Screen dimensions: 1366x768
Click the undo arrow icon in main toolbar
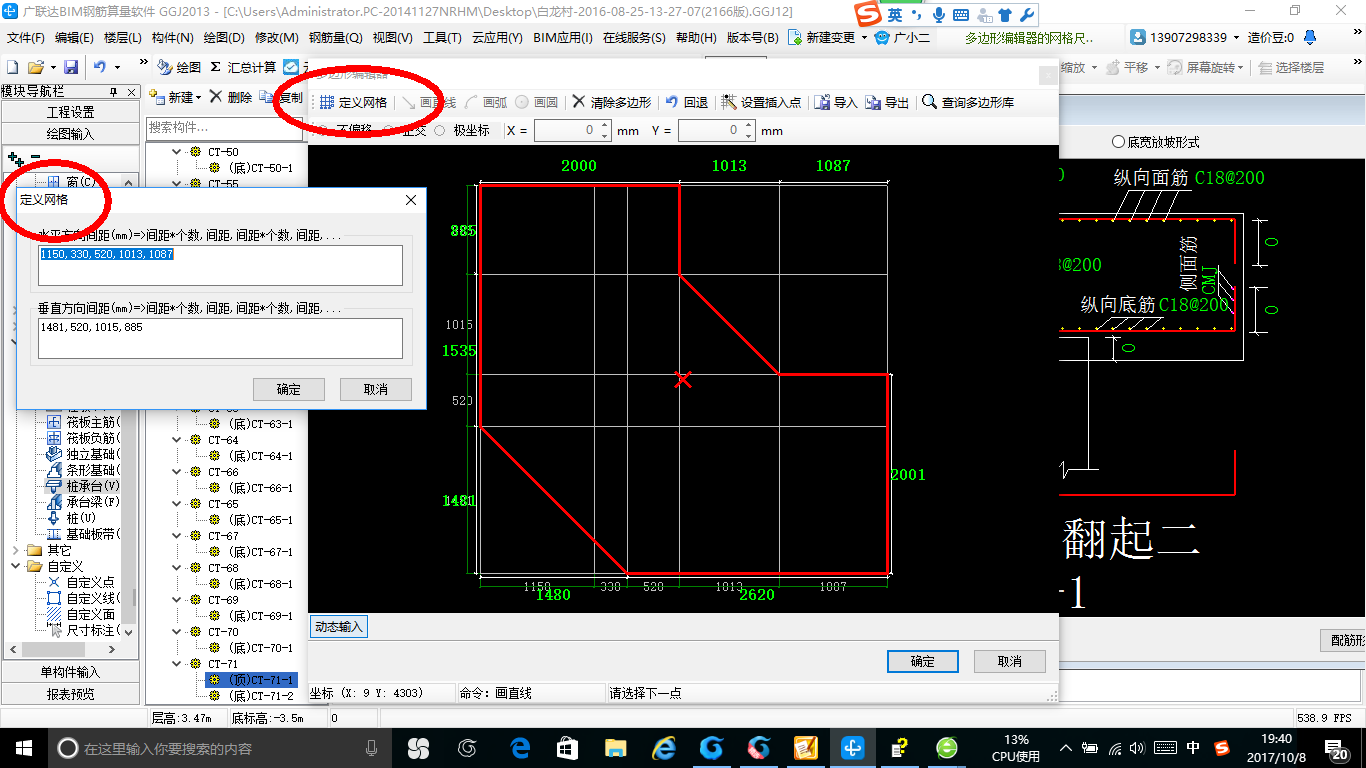coord(99,67)
